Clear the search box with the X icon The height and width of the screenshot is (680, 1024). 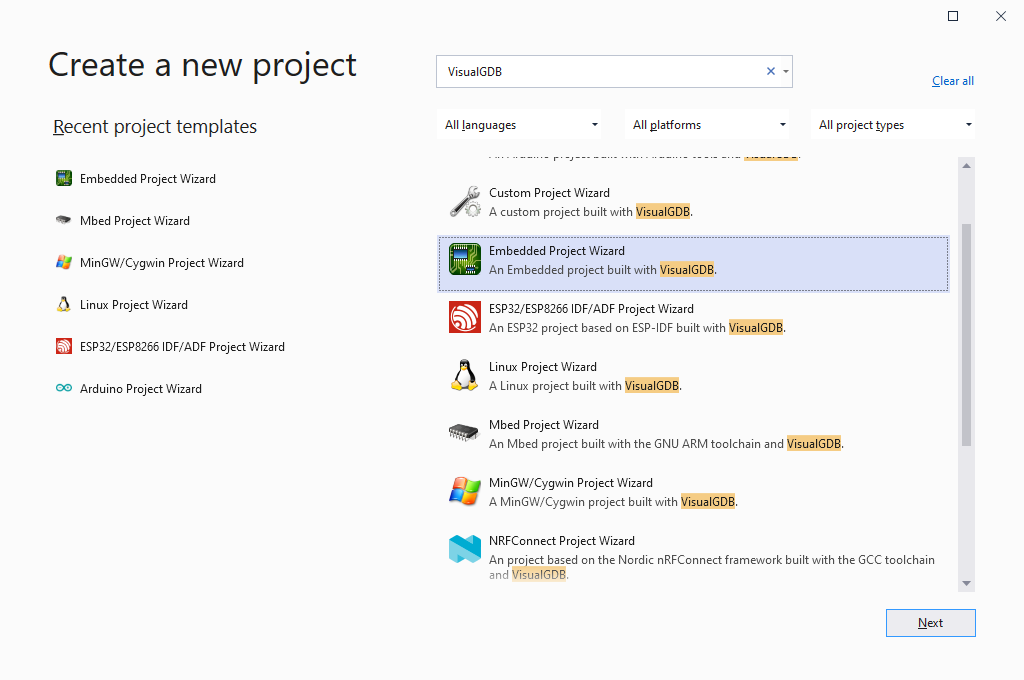click(771, 71)
